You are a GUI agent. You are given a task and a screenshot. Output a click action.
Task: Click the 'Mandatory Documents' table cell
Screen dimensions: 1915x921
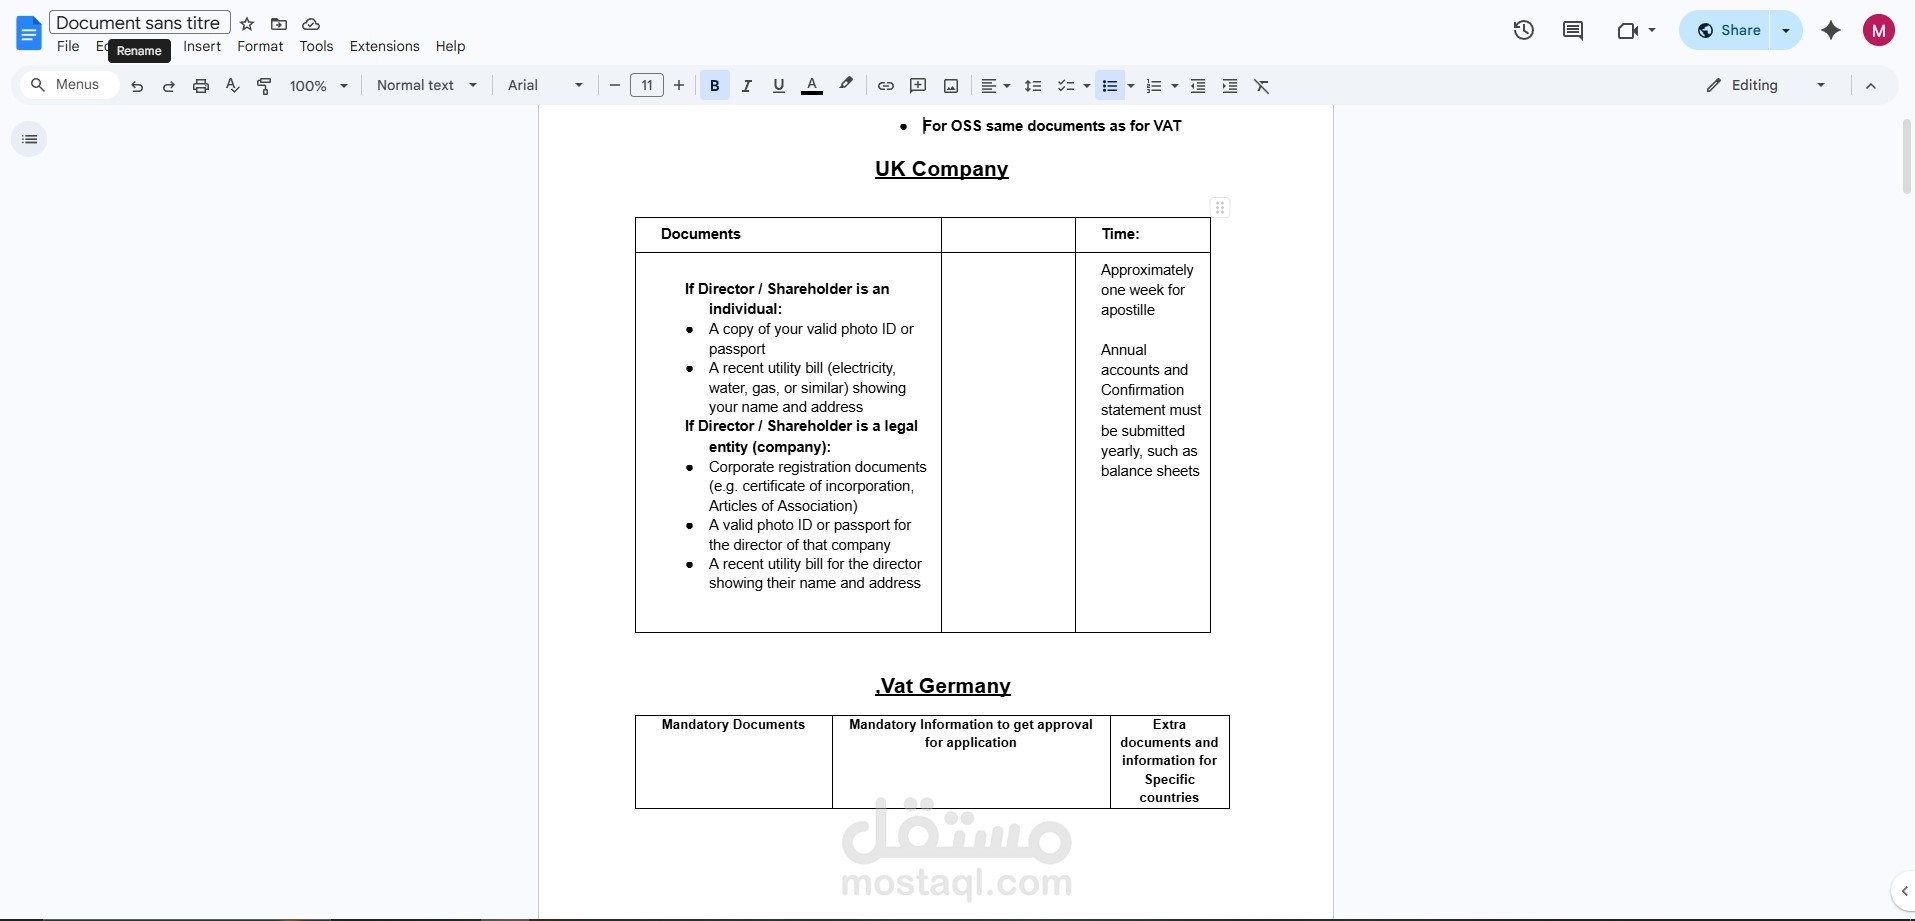point(733,761)
